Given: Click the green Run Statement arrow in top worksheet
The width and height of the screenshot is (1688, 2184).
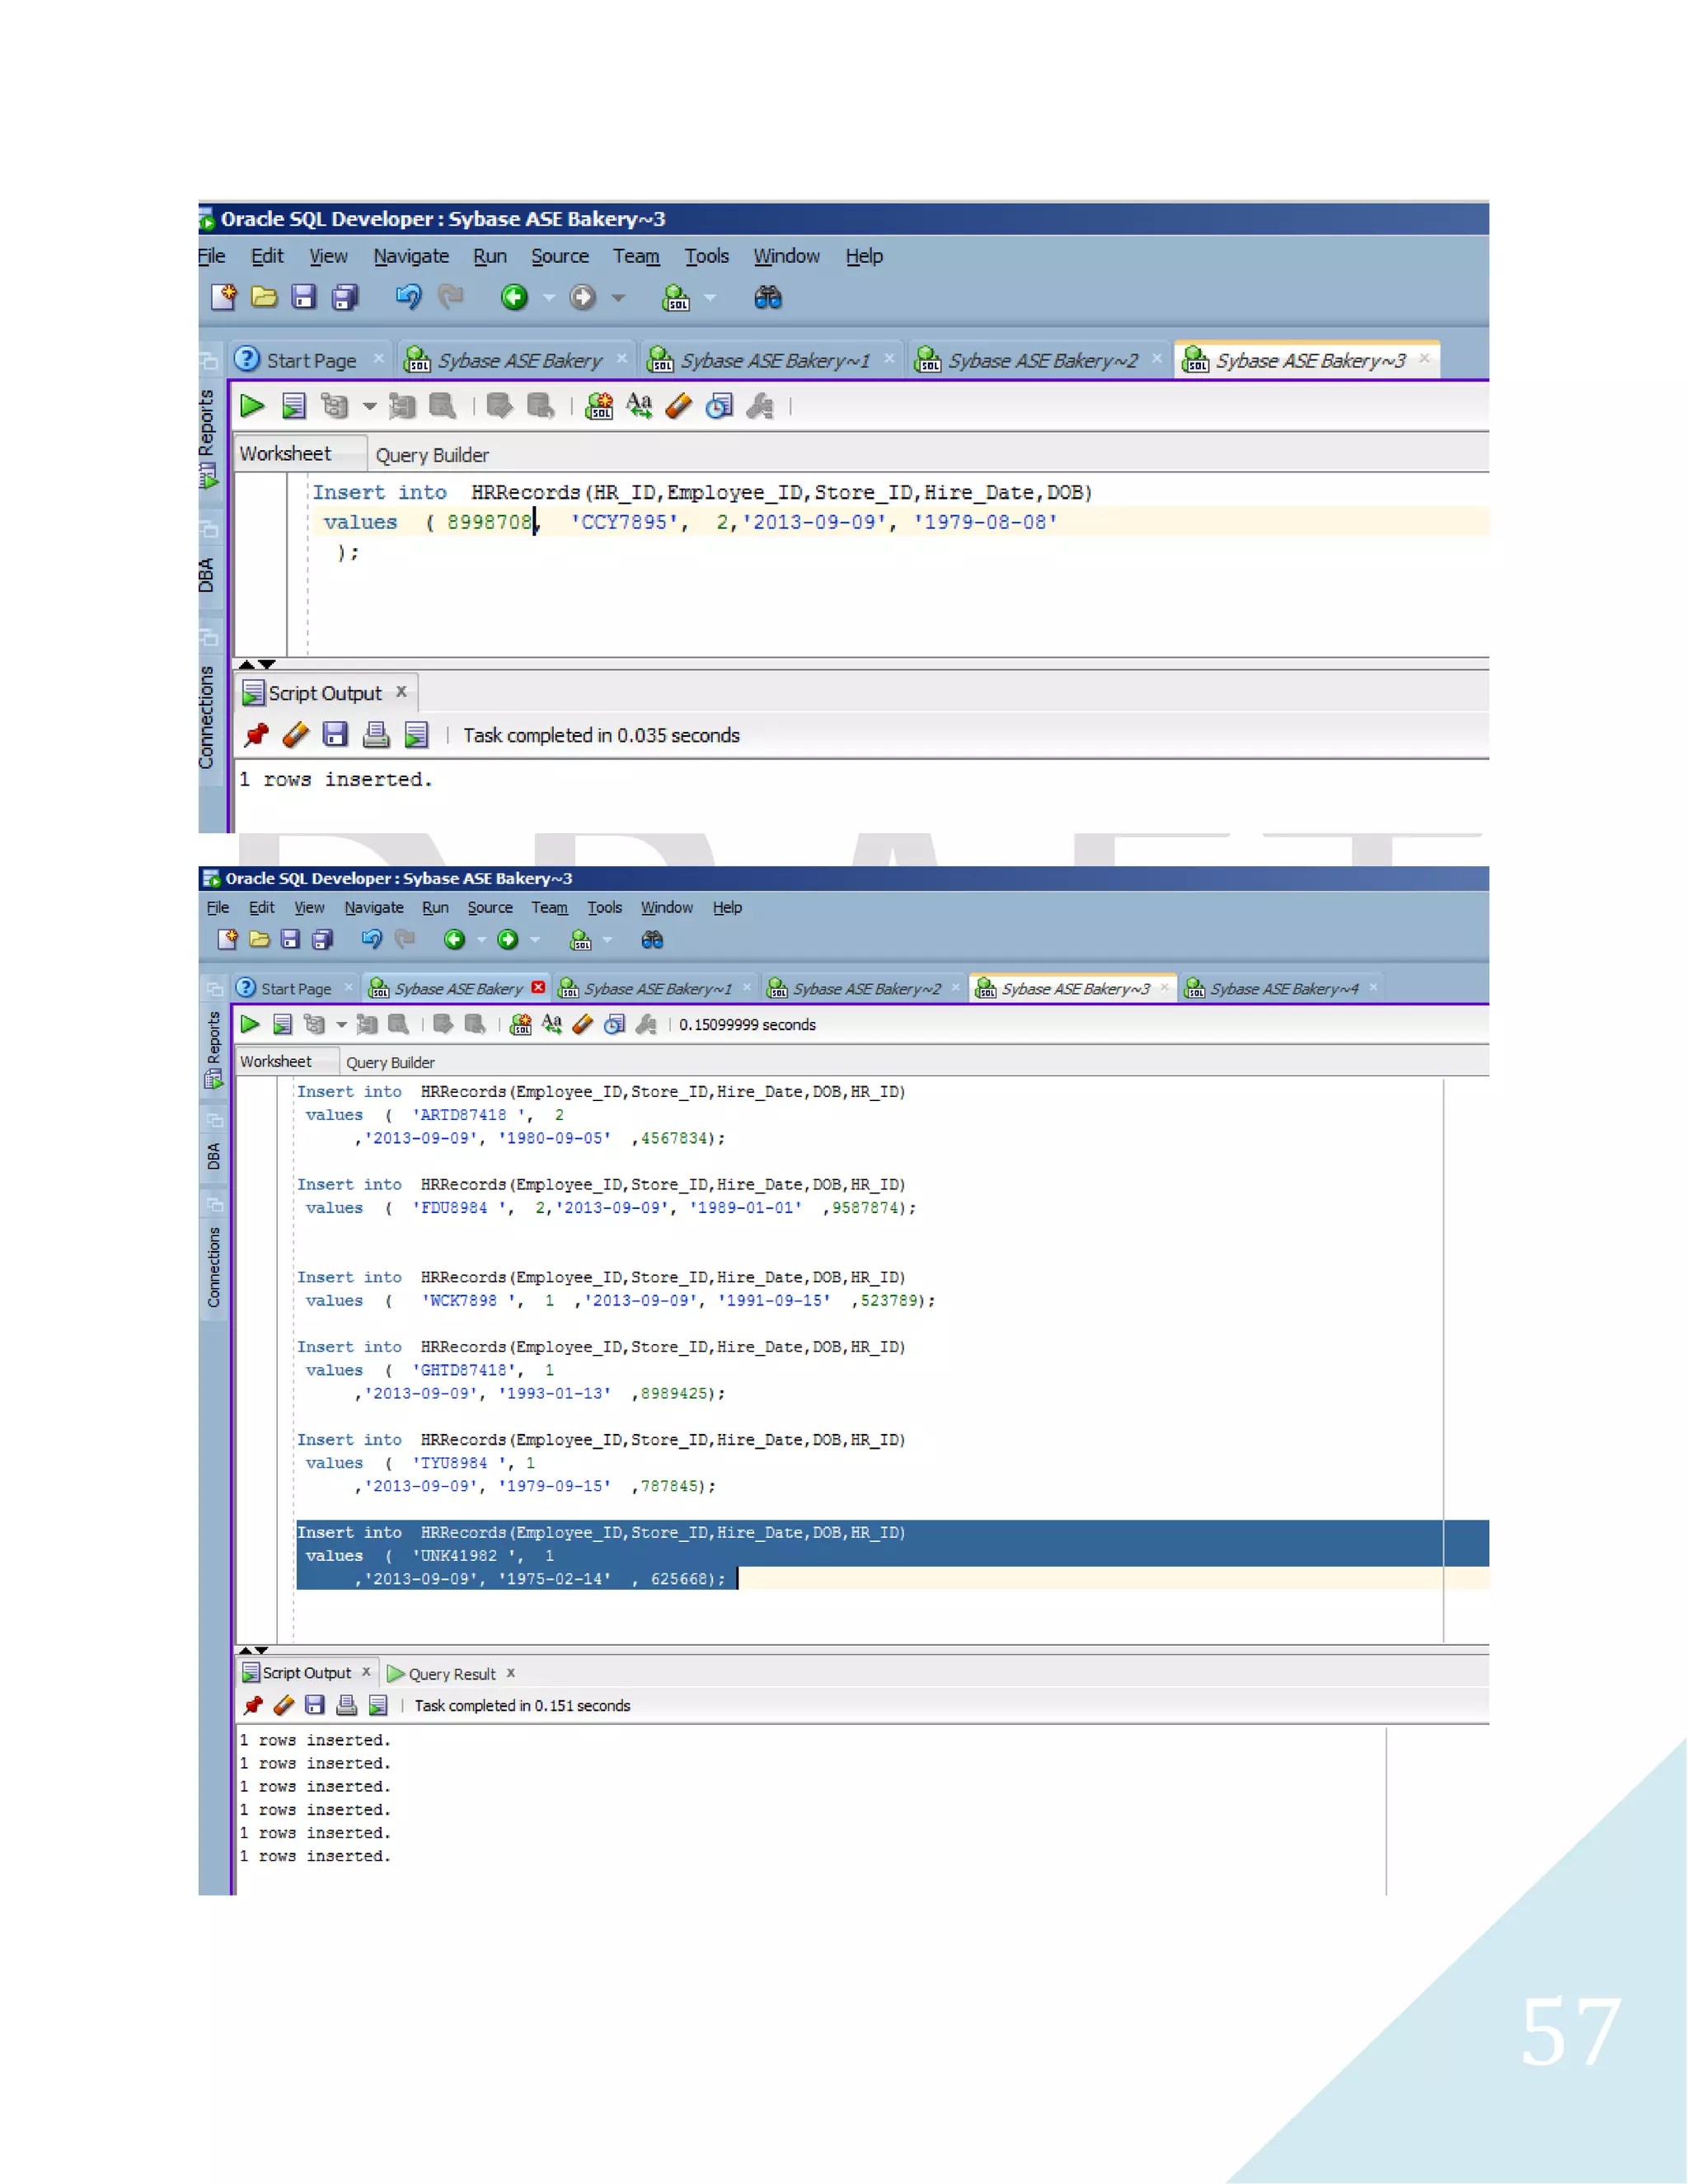Looking at the screenshot, I should tap(252, 406).
